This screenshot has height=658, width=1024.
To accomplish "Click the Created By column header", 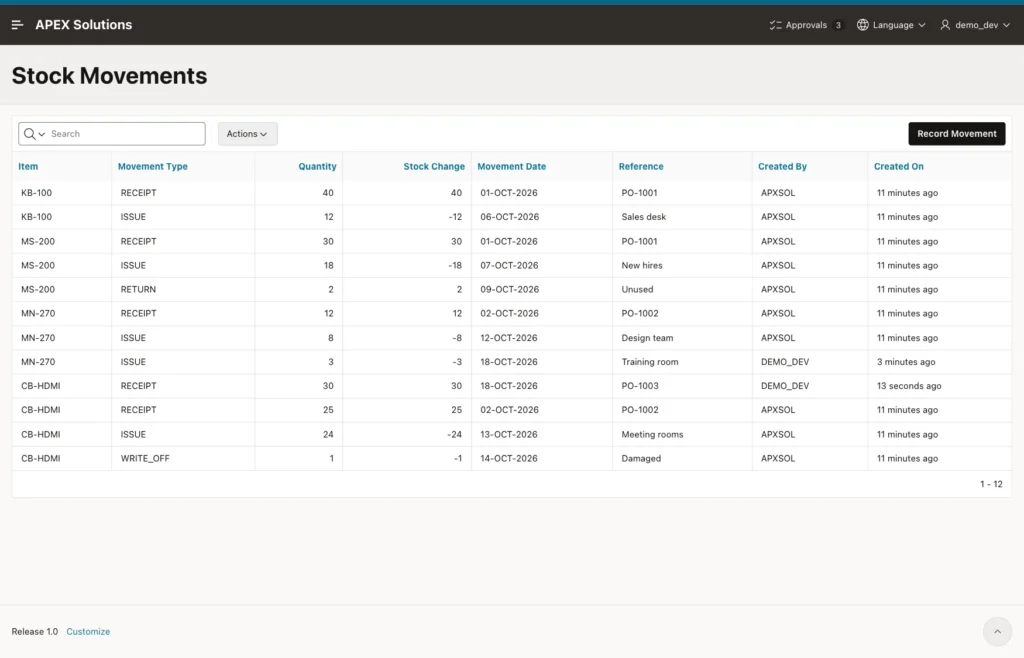I will [x=782, y=166].
